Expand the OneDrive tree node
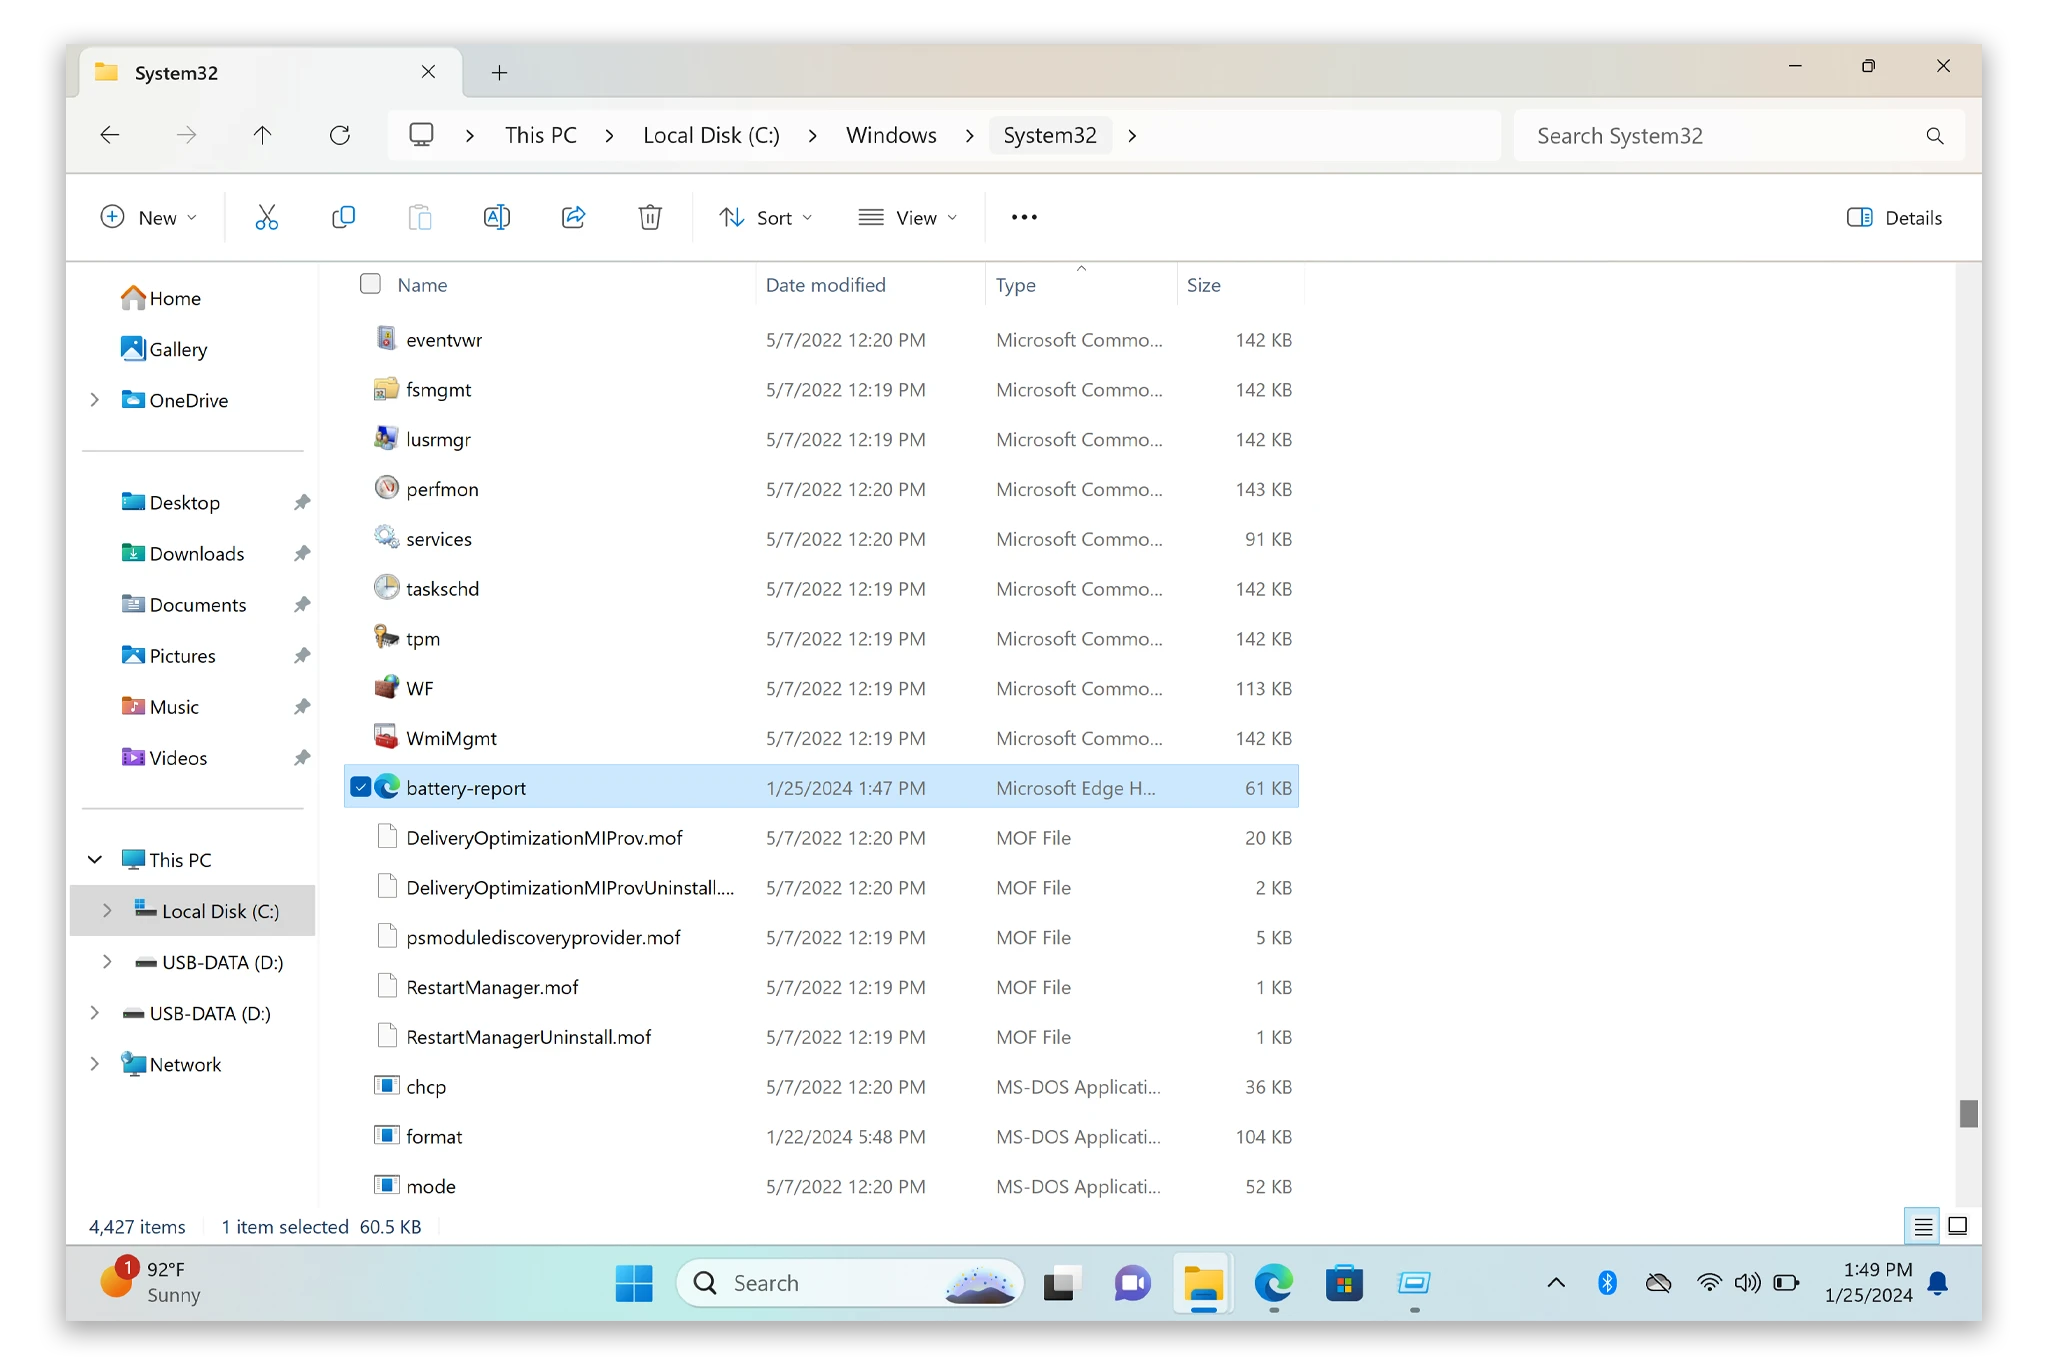 tap(95, 400)
